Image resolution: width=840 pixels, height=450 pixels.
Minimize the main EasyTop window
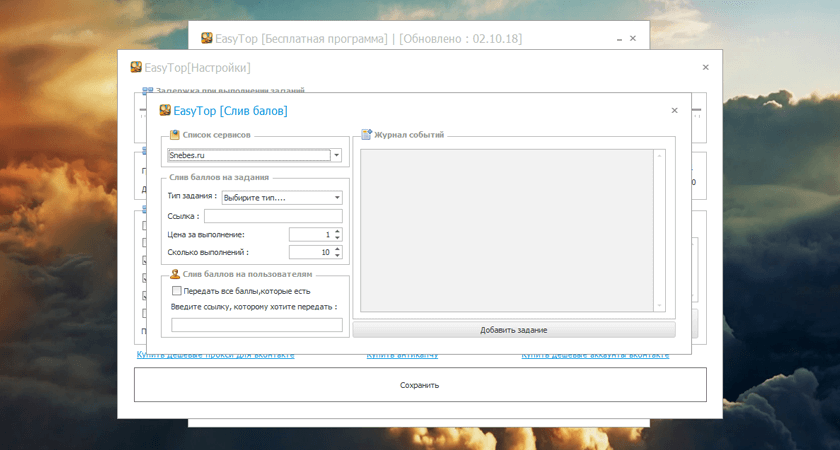click(619, 39)
